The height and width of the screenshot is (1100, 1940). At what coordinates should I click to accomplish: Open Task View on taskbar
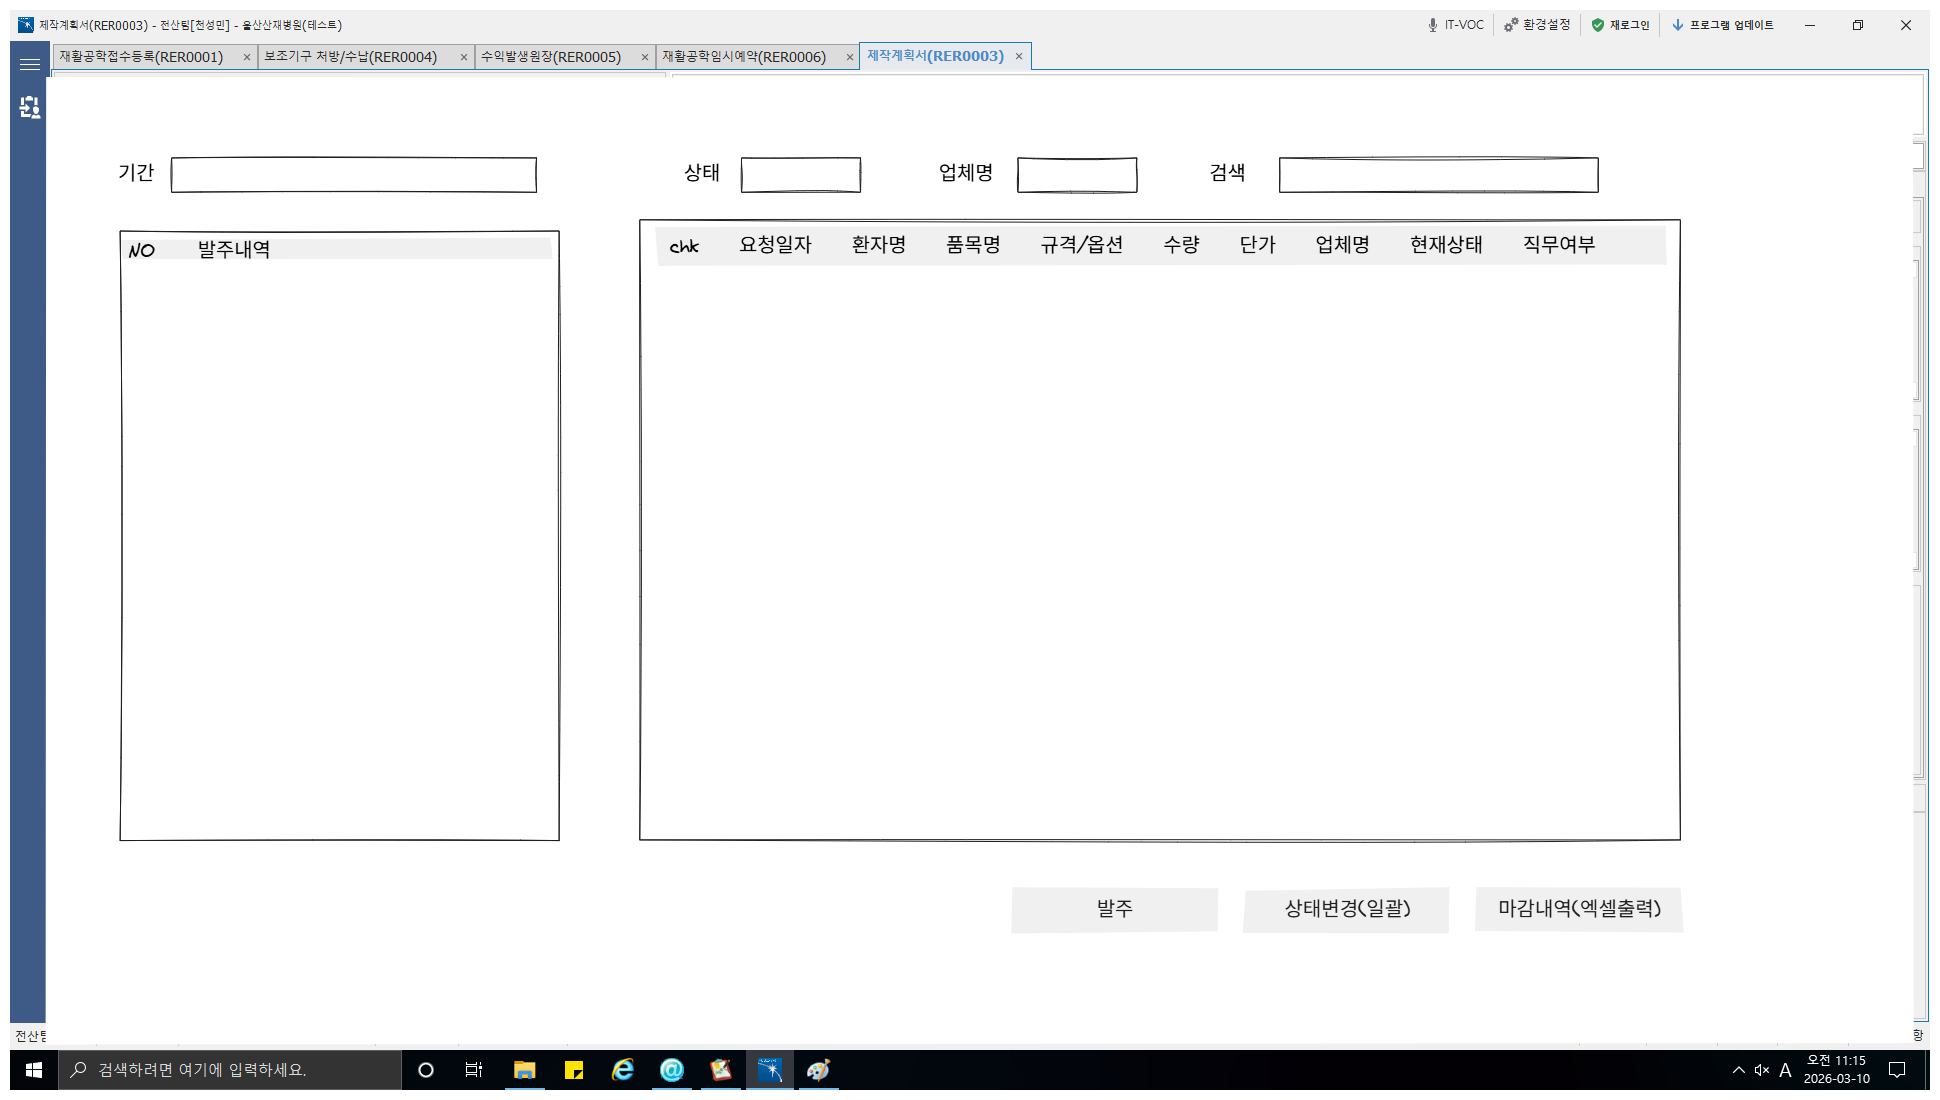(474, 1070)
